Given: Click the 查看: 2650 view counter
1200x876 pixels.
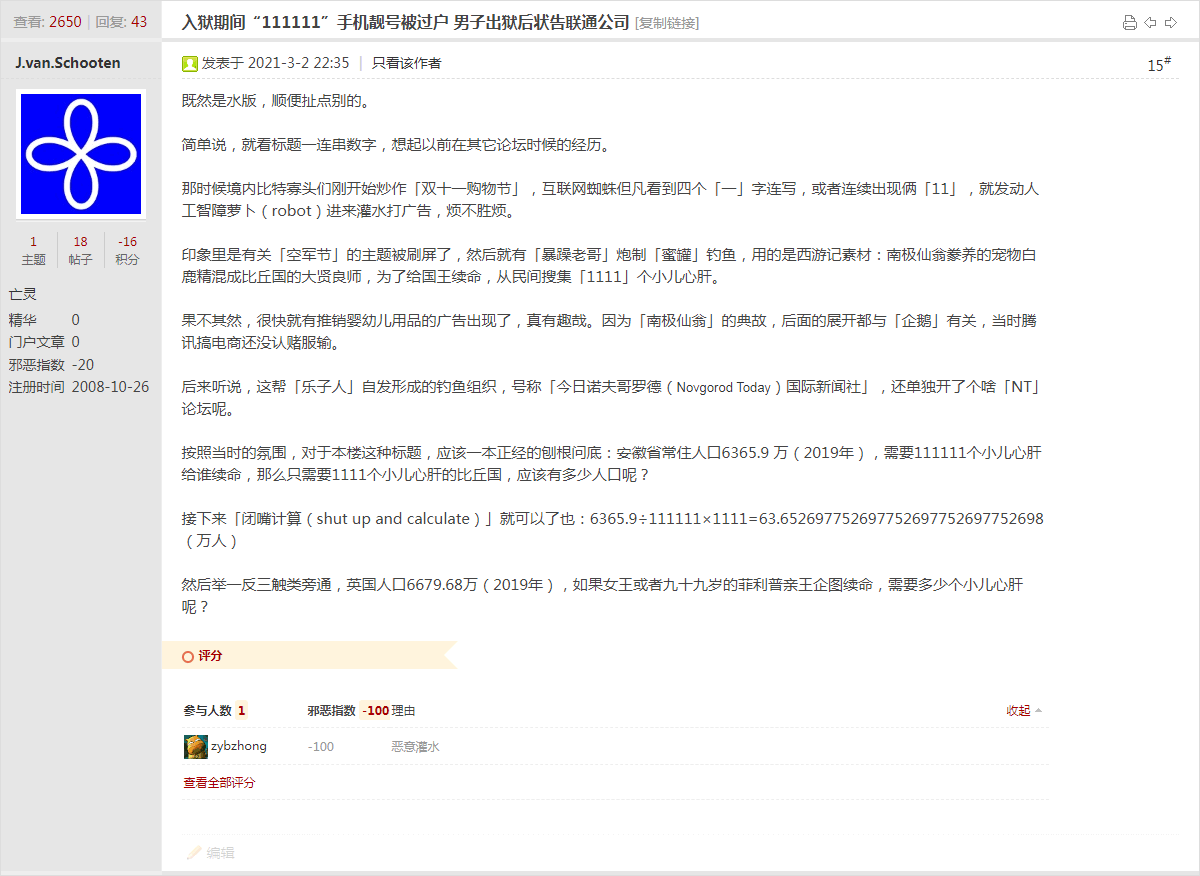Looking at the screenshot, I should tap(47, 22).
